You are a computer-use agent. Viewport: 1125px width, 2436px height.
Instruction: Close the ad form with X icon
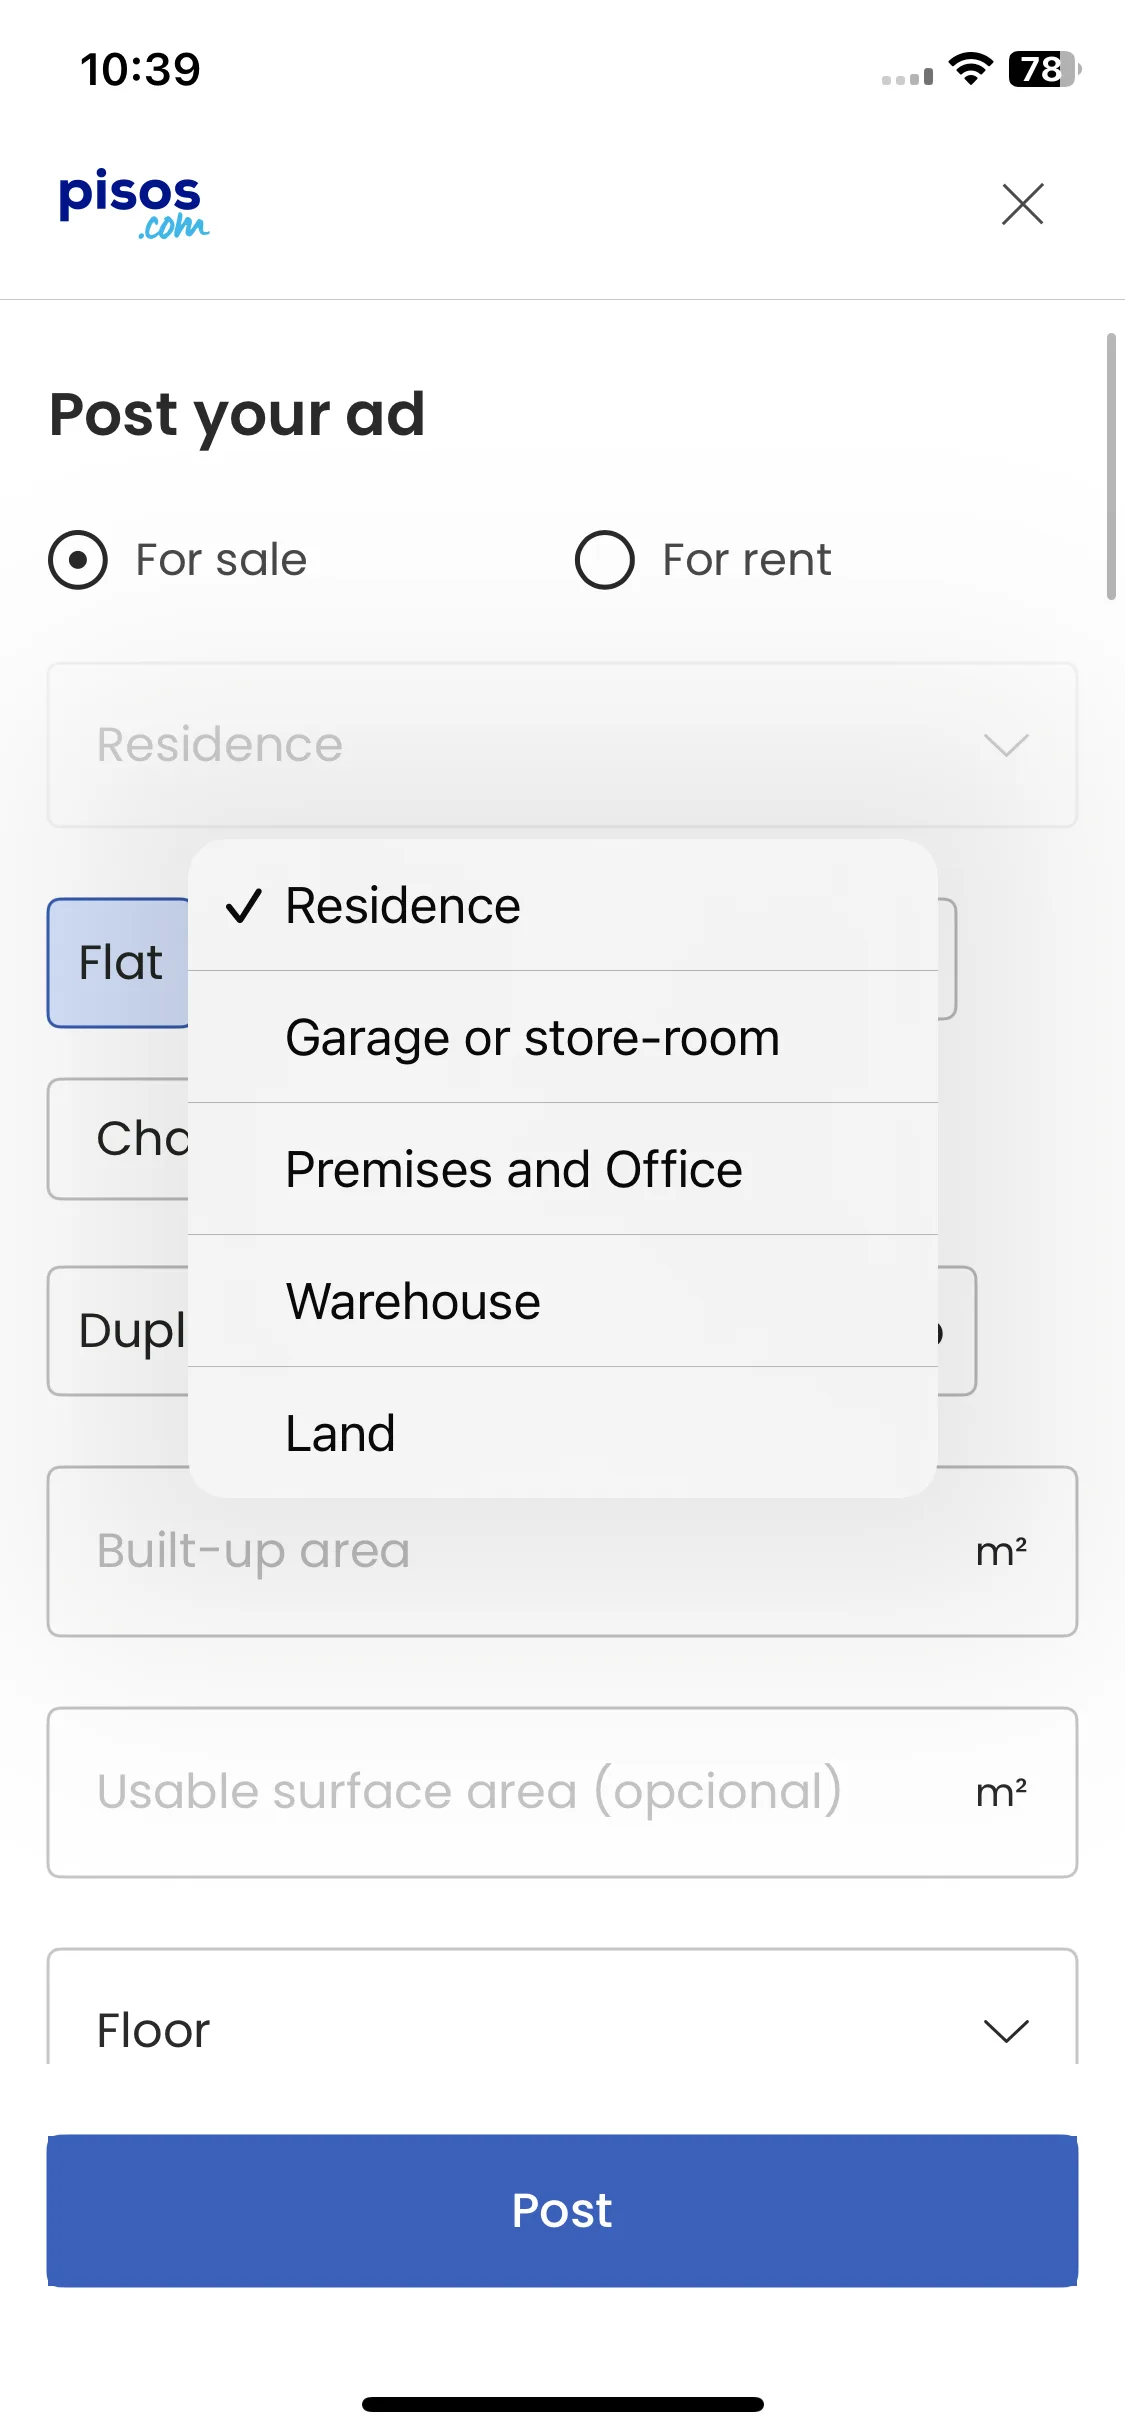(1022, 204)
